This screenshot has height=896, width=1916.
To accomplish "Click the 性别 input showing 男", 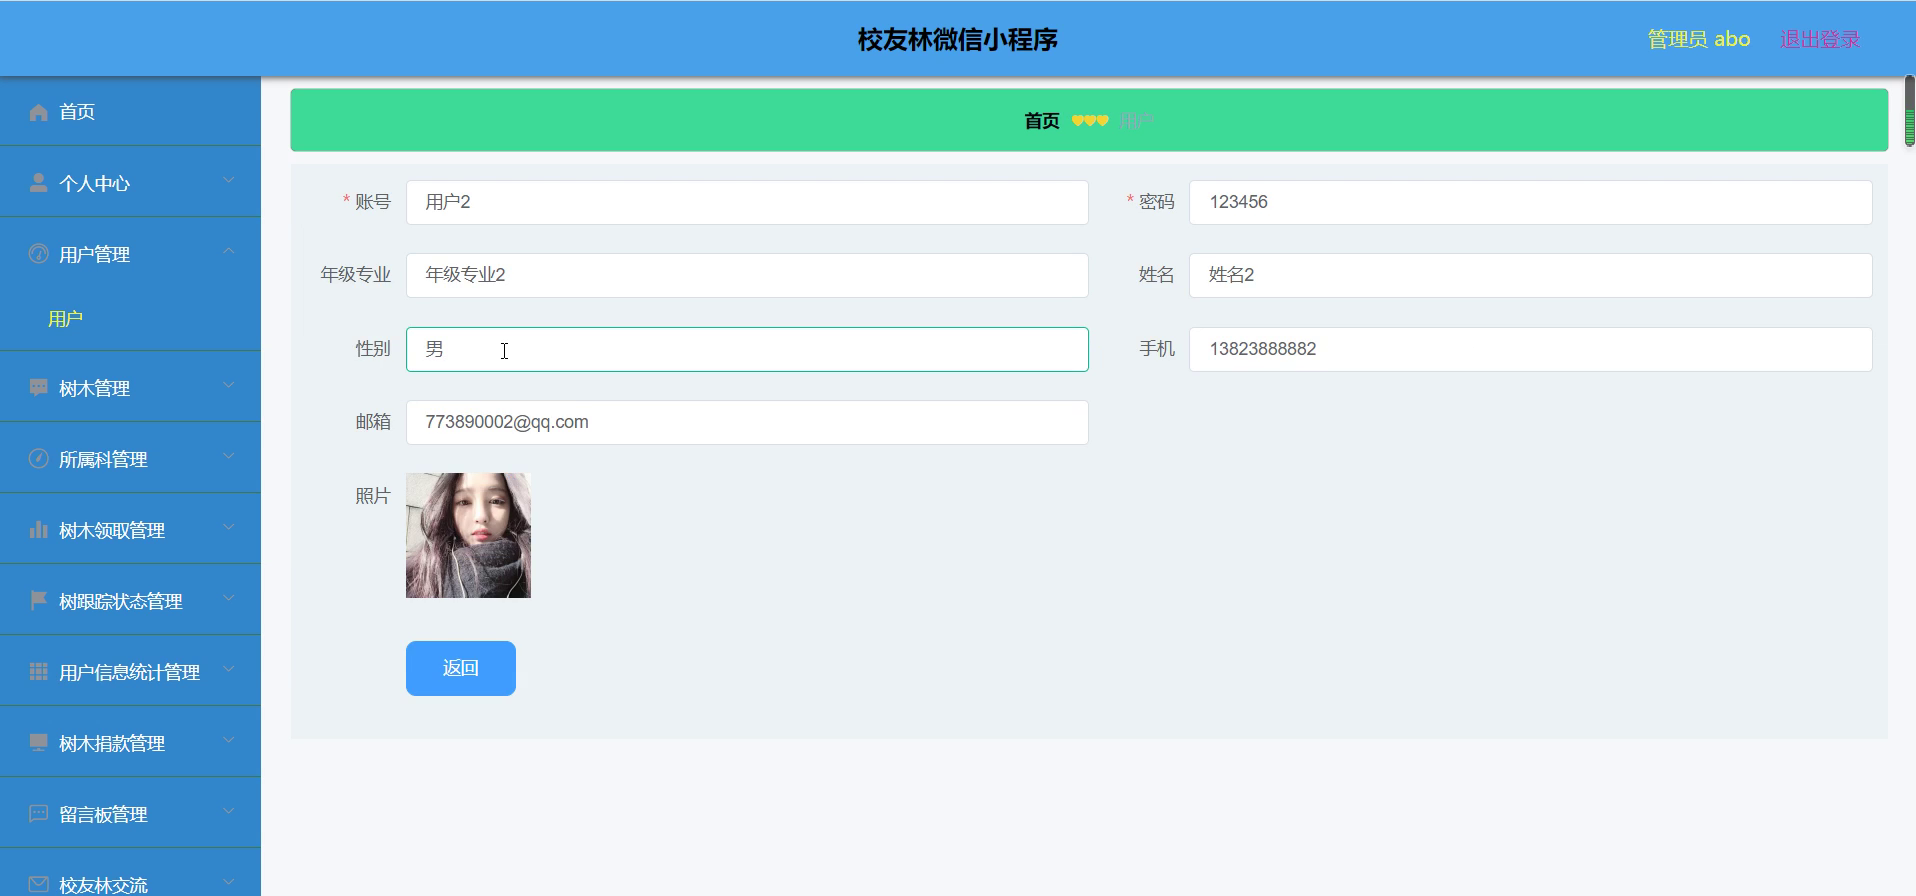I will (x=747, y=349).
